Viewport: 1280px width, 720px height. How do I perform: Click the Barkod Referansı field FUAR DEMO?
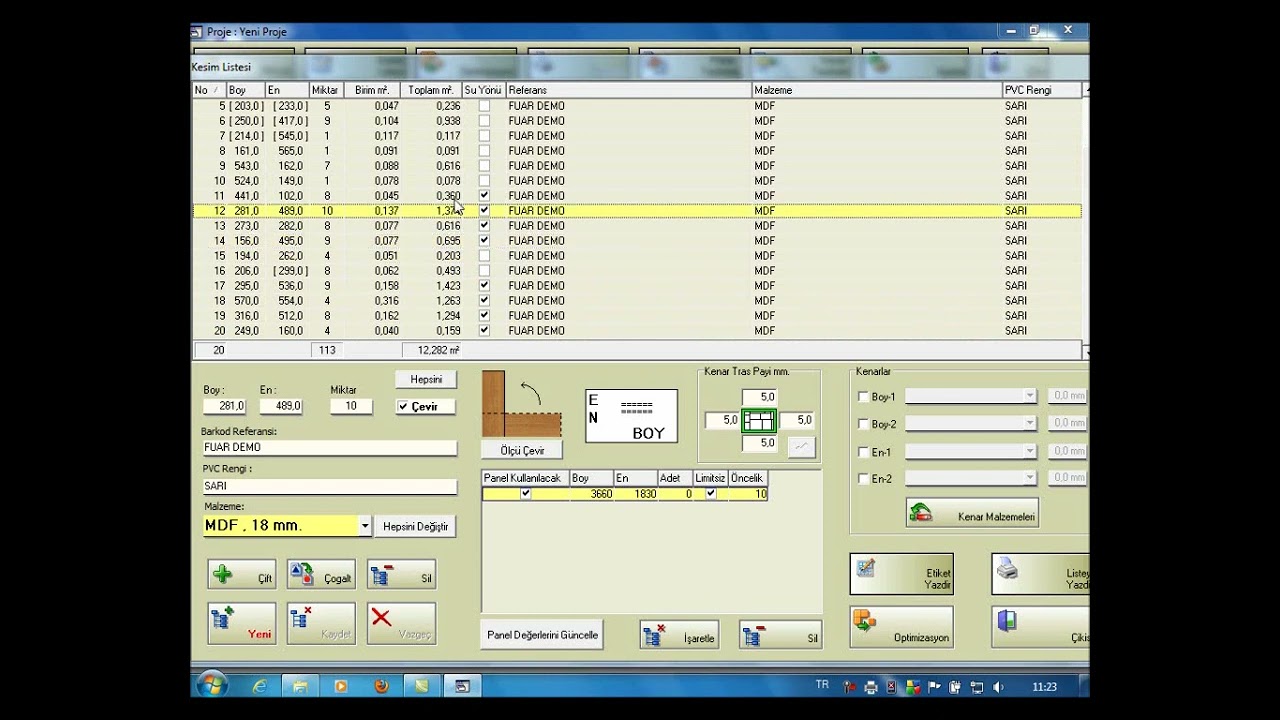(x=330, y=448)
